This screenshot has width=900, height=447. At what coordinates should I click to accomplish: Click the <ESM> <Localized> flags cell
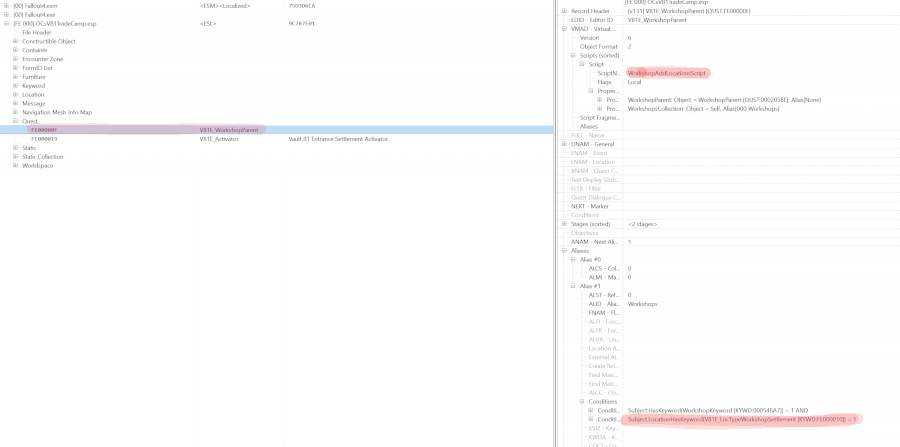pyautogui.click(x=225, y=6)
